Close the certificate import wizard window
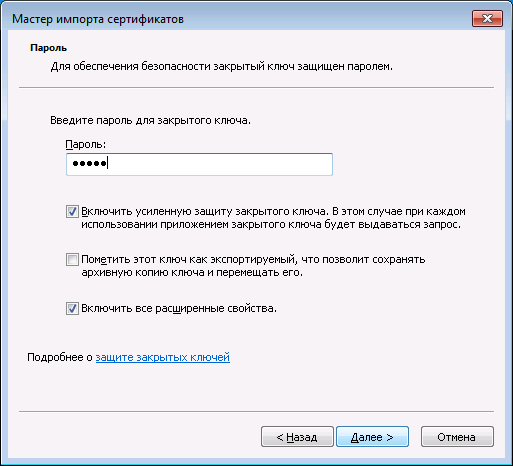 click(487, 19)
